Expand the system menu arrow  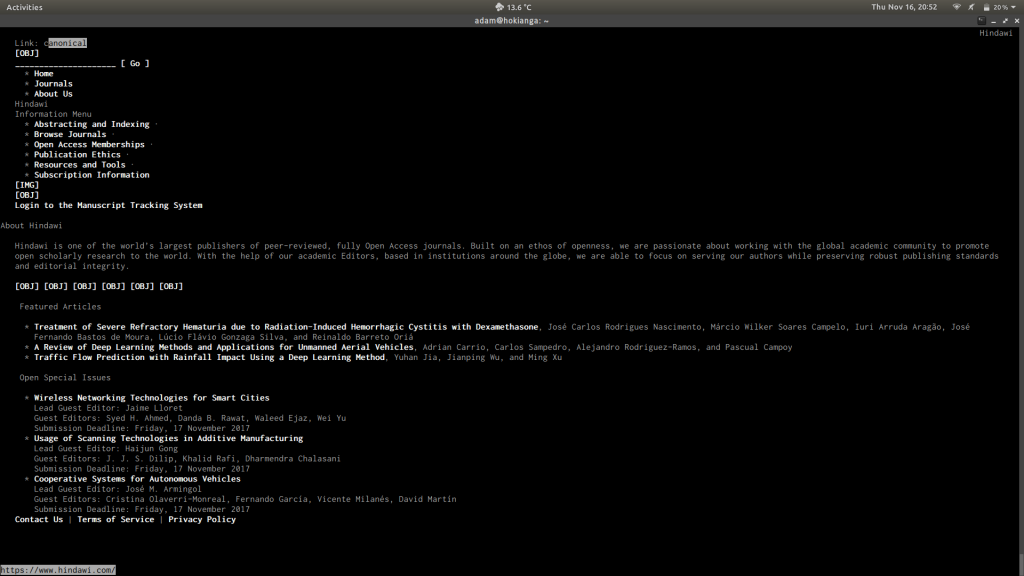1014,7
